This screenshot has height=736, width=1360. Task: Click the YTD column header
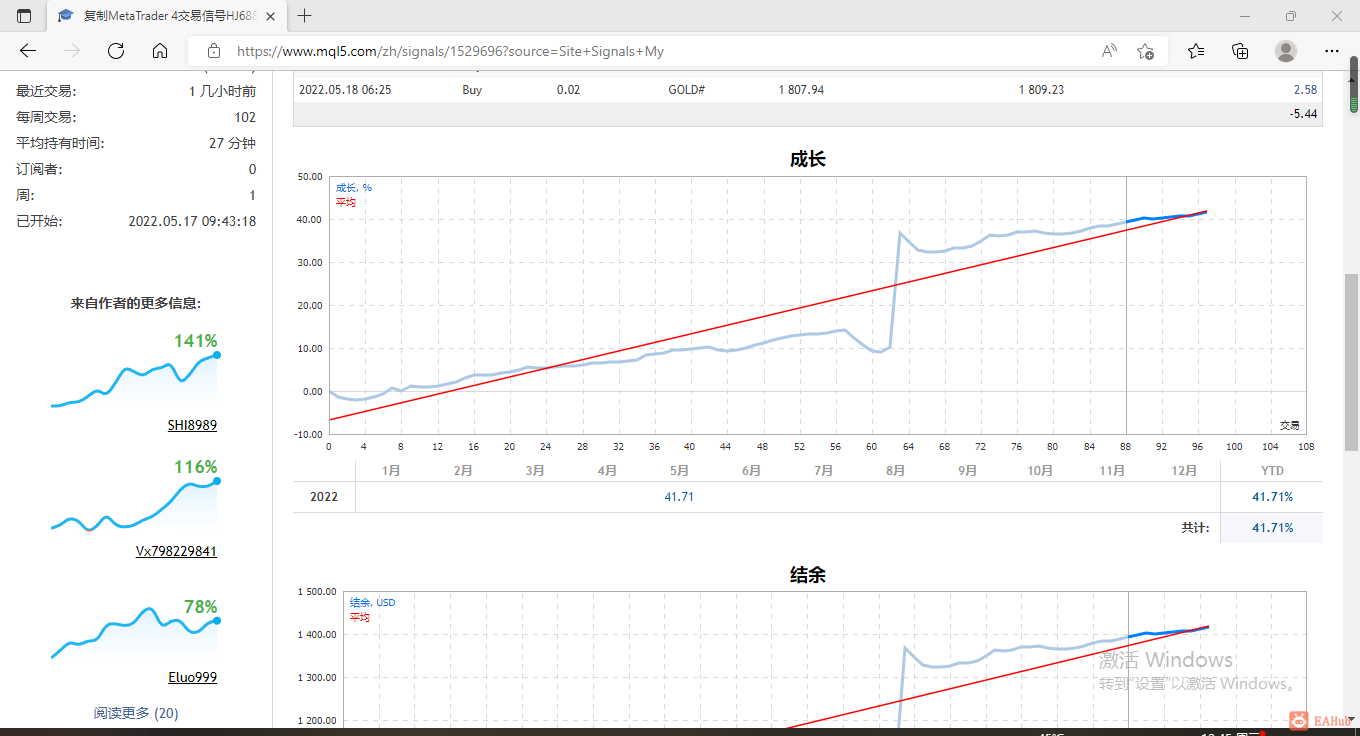point(1272,471)
